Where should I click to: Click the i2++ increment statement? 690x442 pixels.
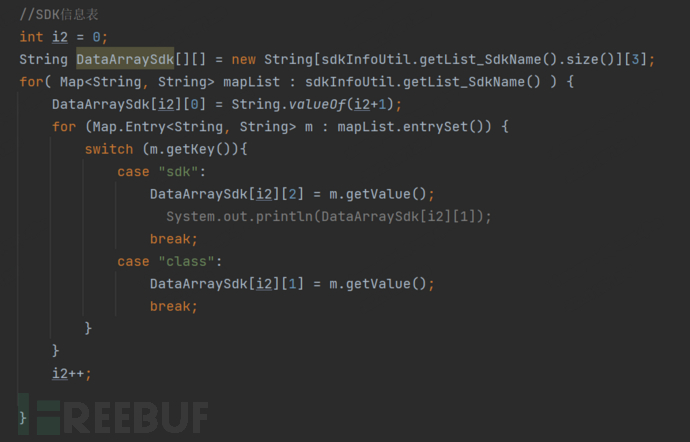coord(72,374)
